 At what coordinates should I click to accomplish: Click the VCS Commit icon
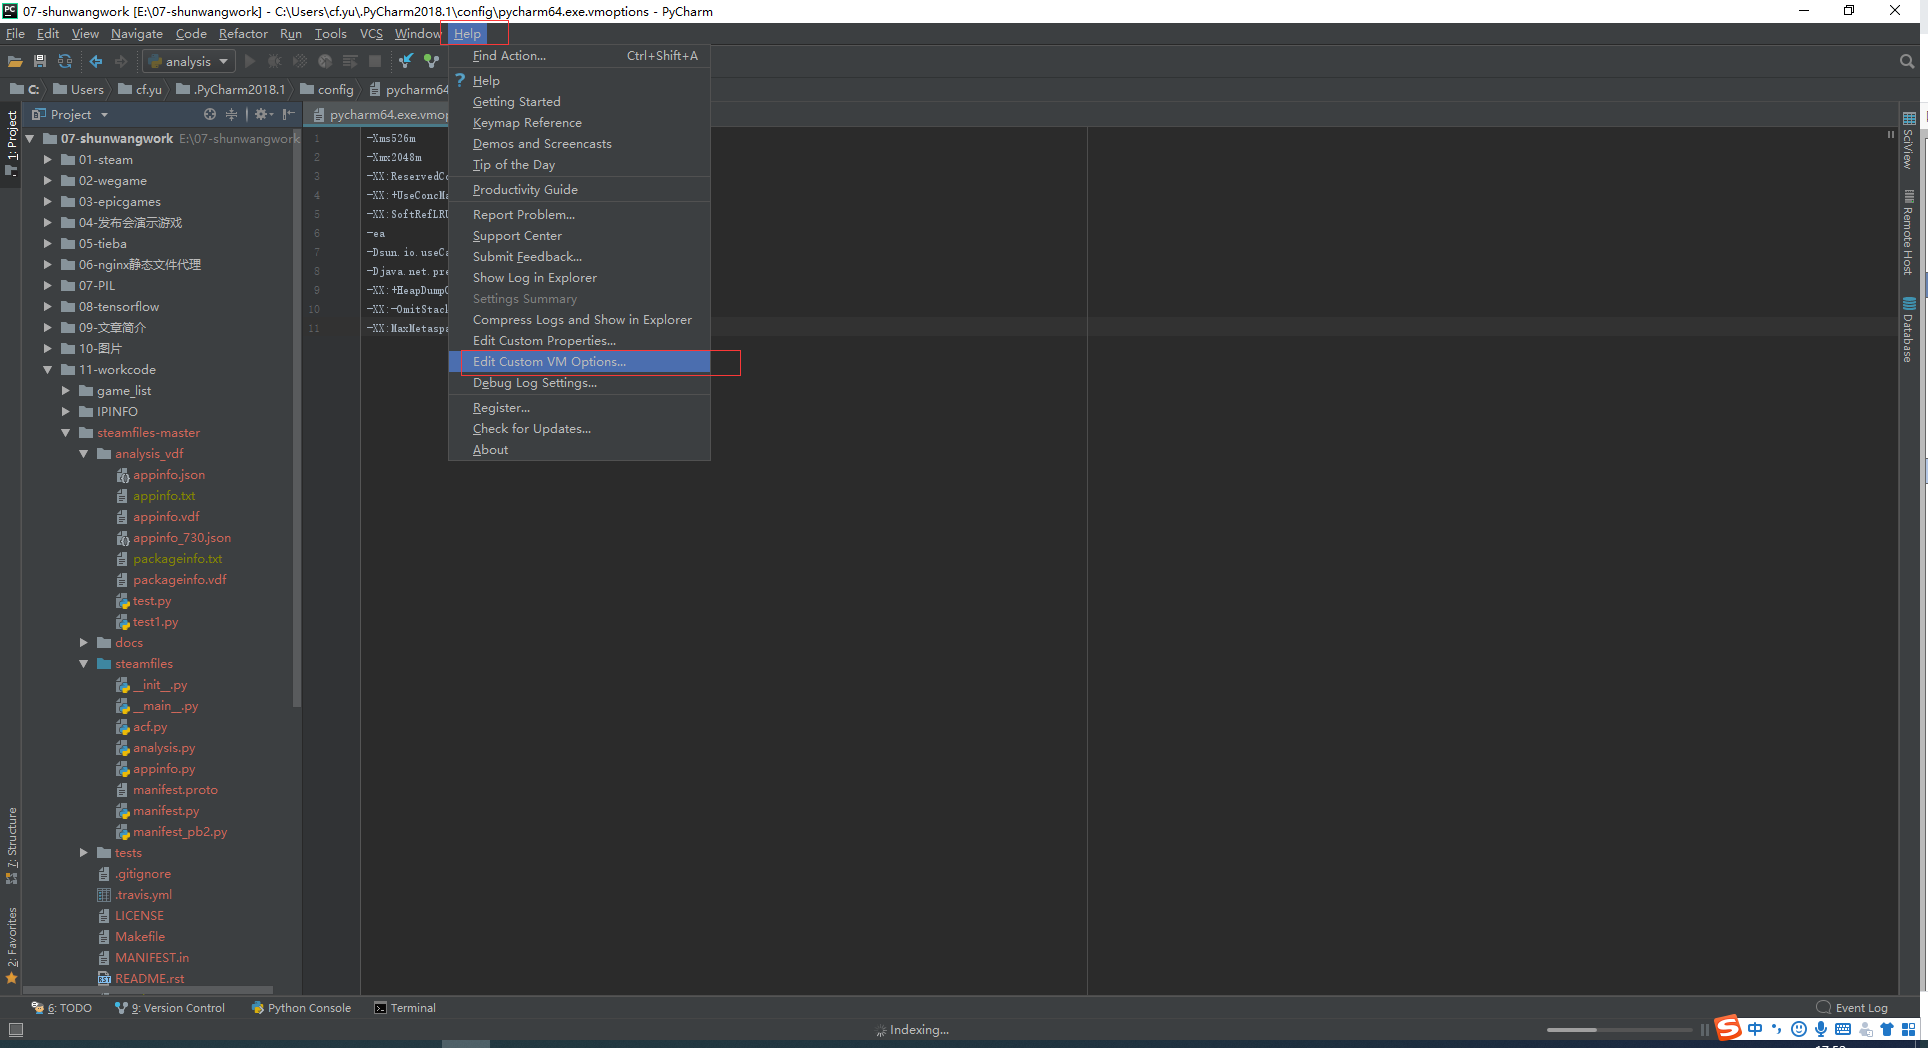pos(431,62)
